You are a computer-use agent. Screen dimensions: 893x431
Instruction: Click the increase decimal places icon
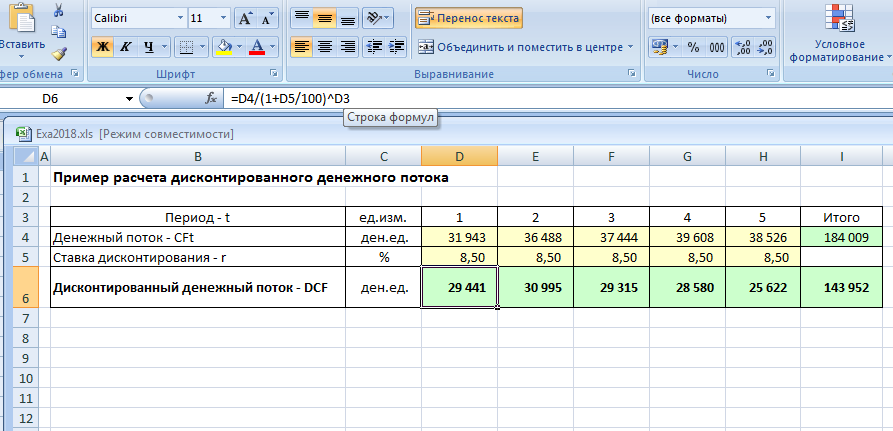point(741,47)
